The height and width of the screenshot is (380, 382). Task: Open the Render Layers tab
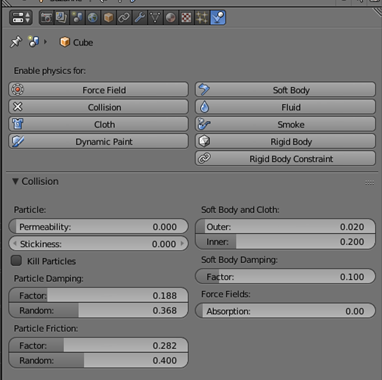[62, 18]
